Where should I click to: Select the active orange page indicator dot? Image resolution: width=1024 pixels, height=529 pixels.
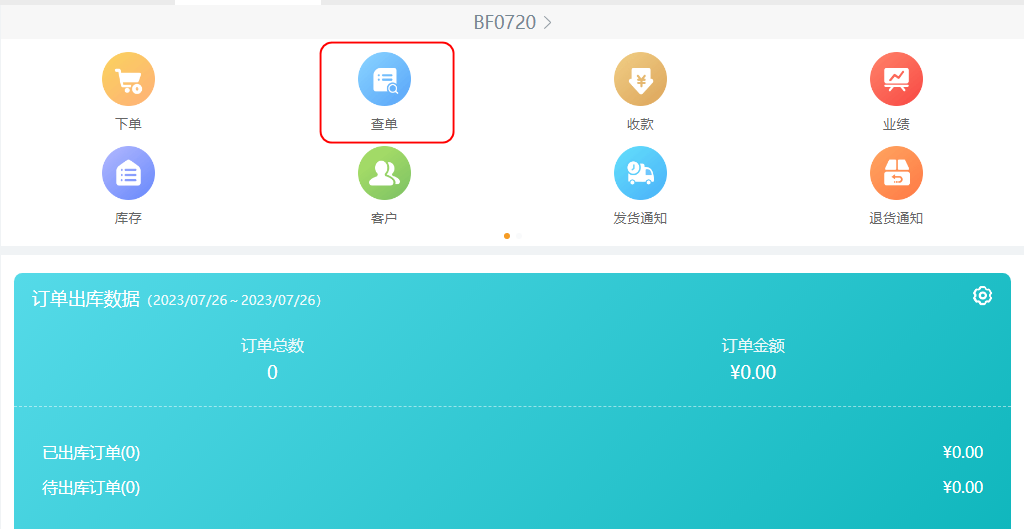[507, 236]
